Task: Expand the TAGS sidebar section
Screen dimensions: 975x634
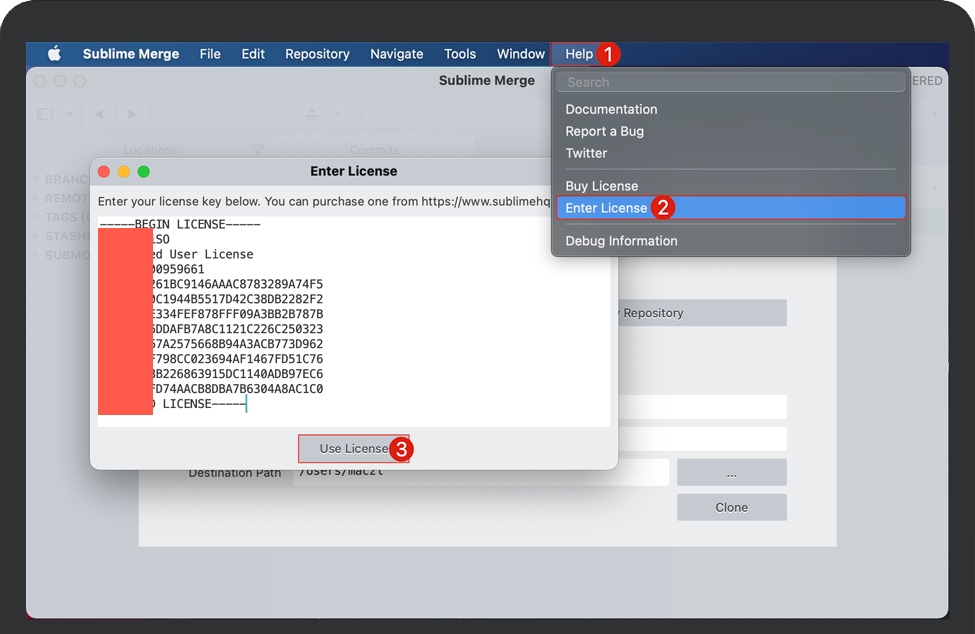Action: (35, 217)
